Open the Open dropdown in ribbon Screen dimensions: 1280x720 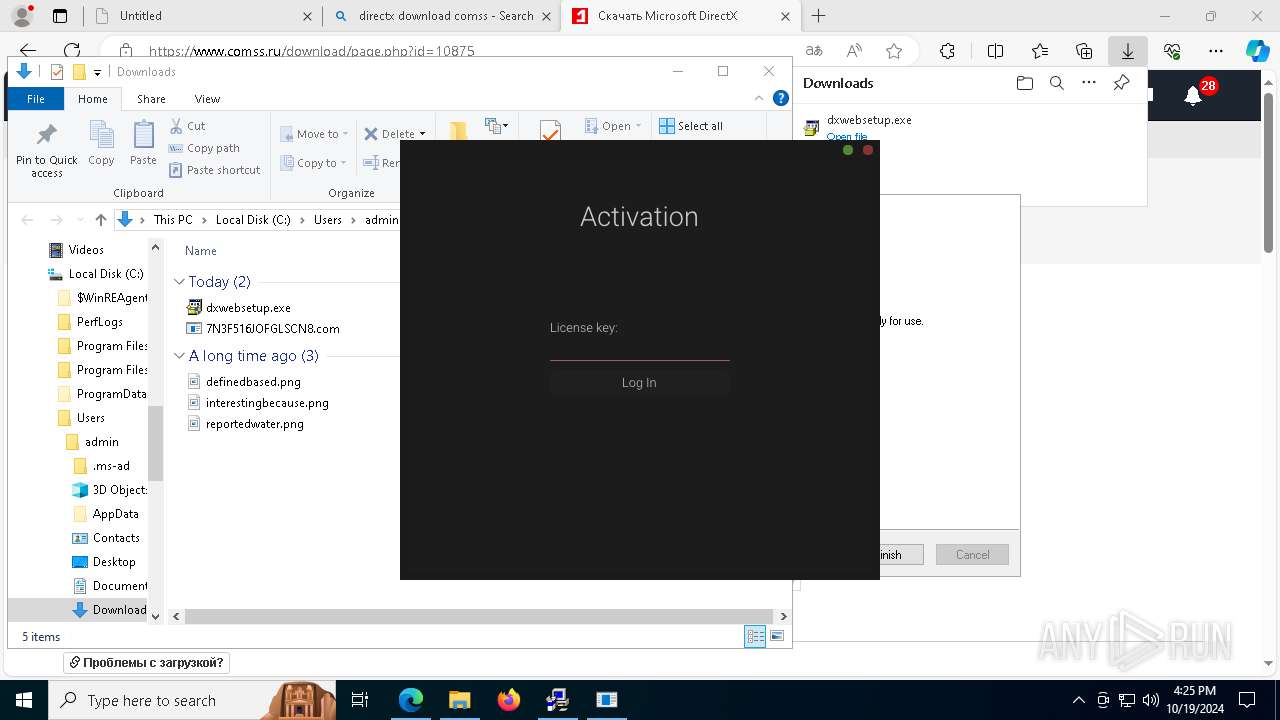point(613,126)
